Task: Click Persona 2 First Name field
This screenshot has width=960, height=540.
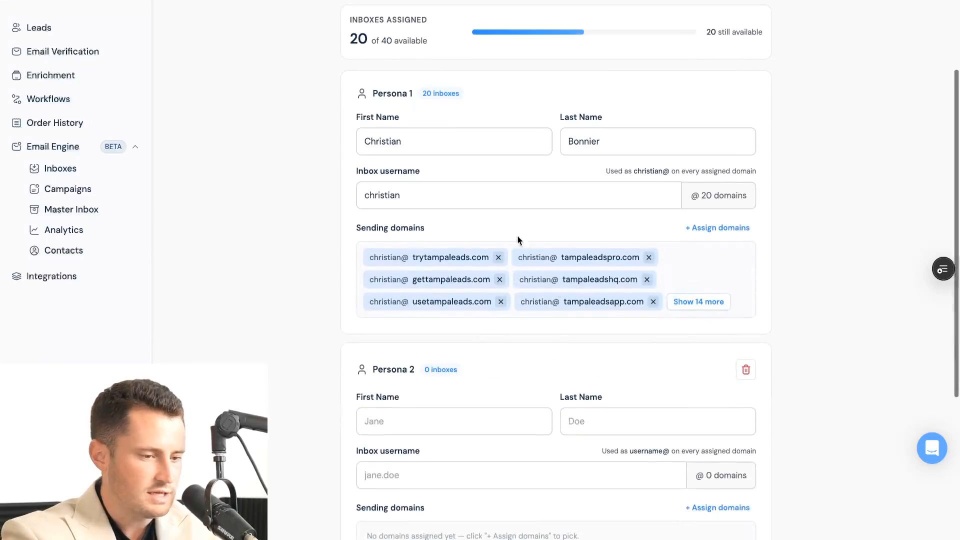Action: click(454, 421)
